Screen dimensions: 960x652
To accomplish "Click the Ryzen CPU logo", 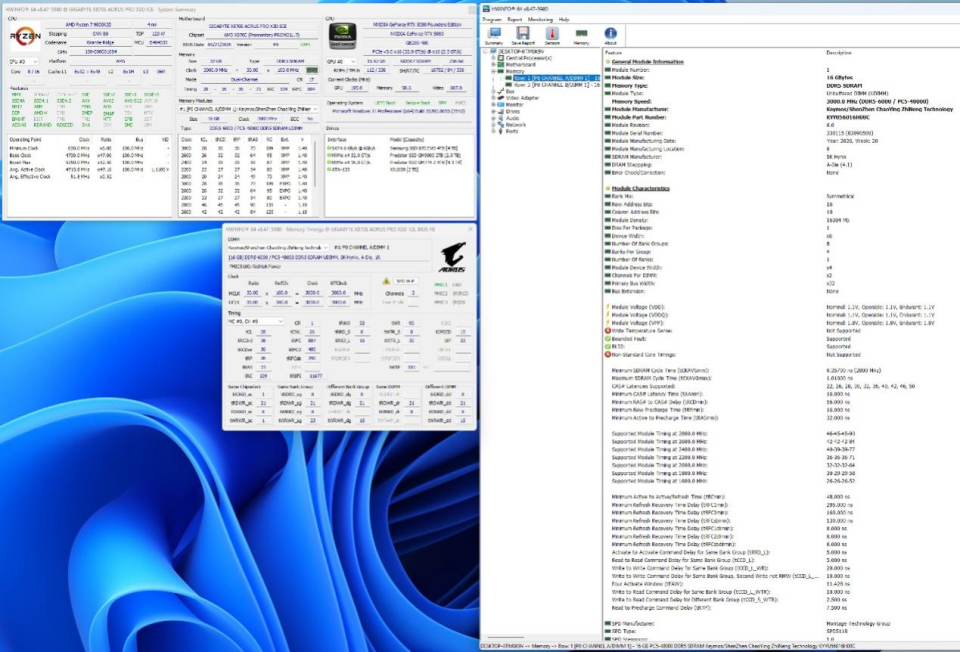I will point(24,37).
